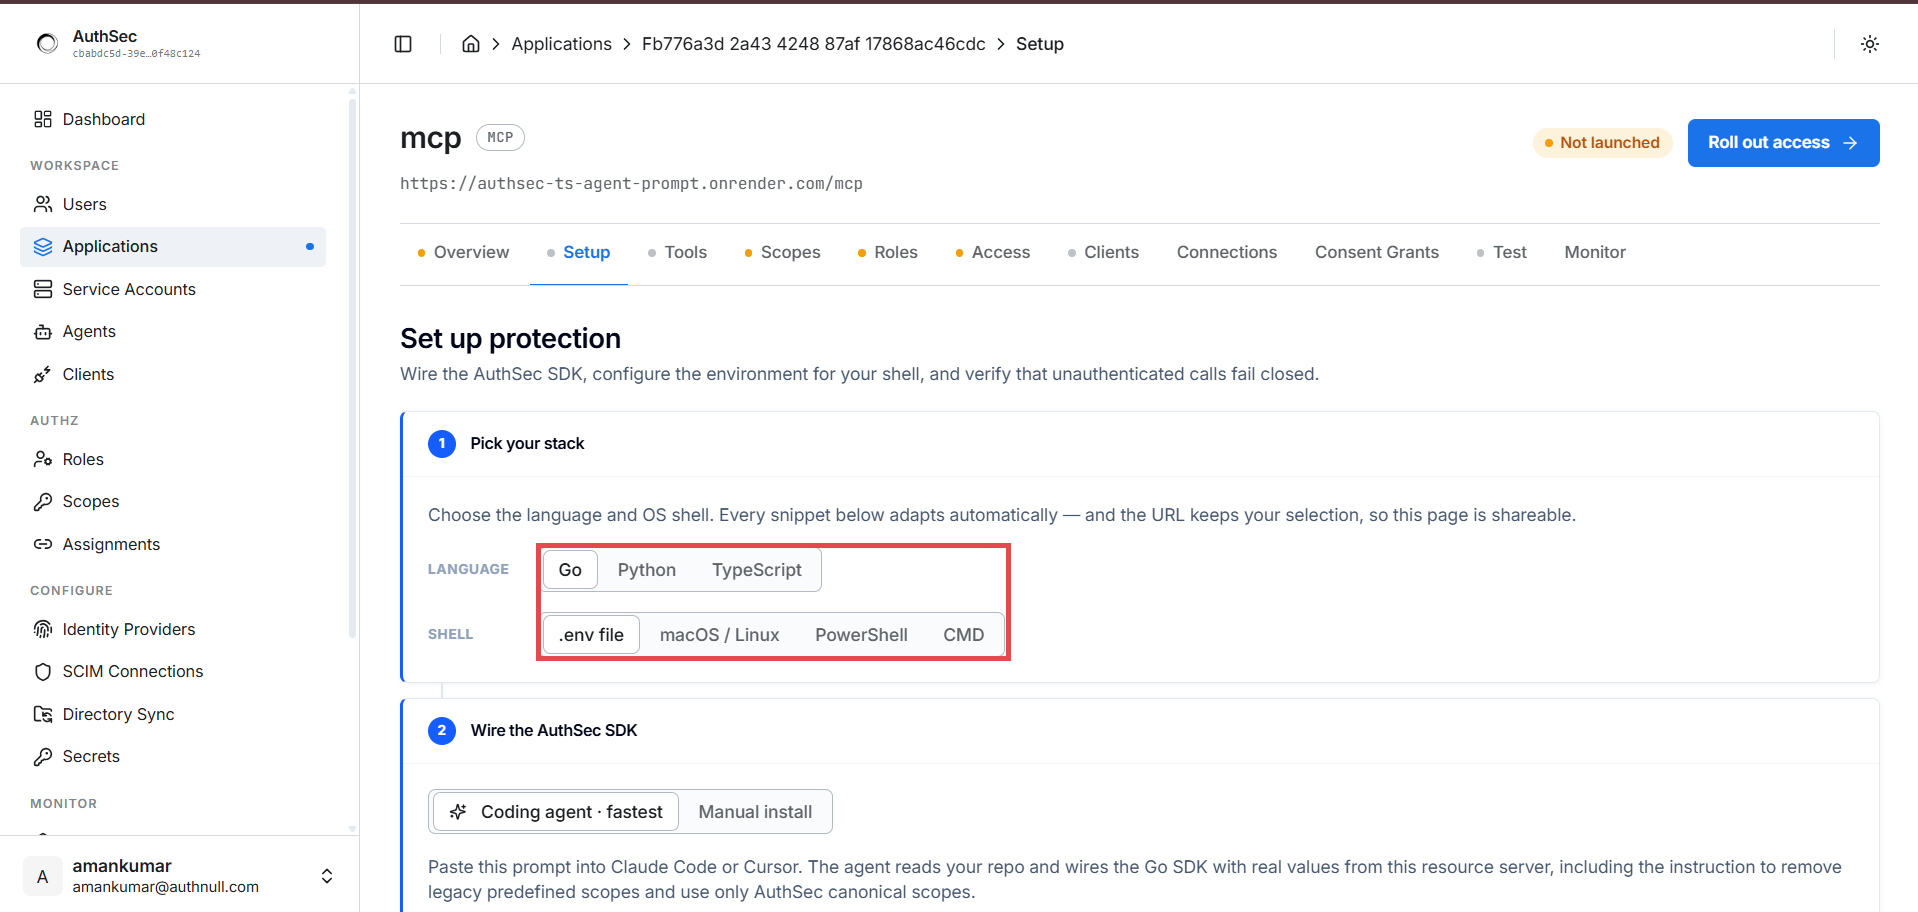
Task: Select Go as the language
Action: tap(570, 570)
